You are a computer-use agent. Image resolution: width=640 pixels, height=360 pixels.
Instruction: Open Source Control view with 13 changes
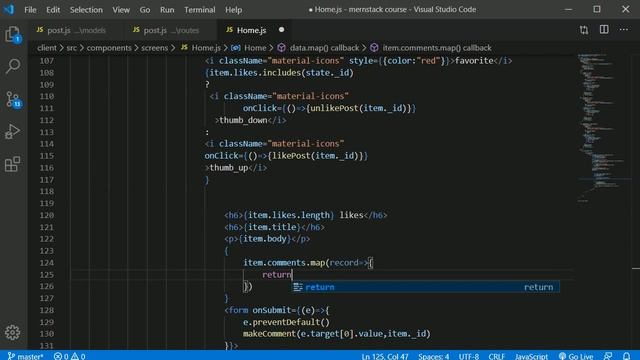(x=13, y=99)
